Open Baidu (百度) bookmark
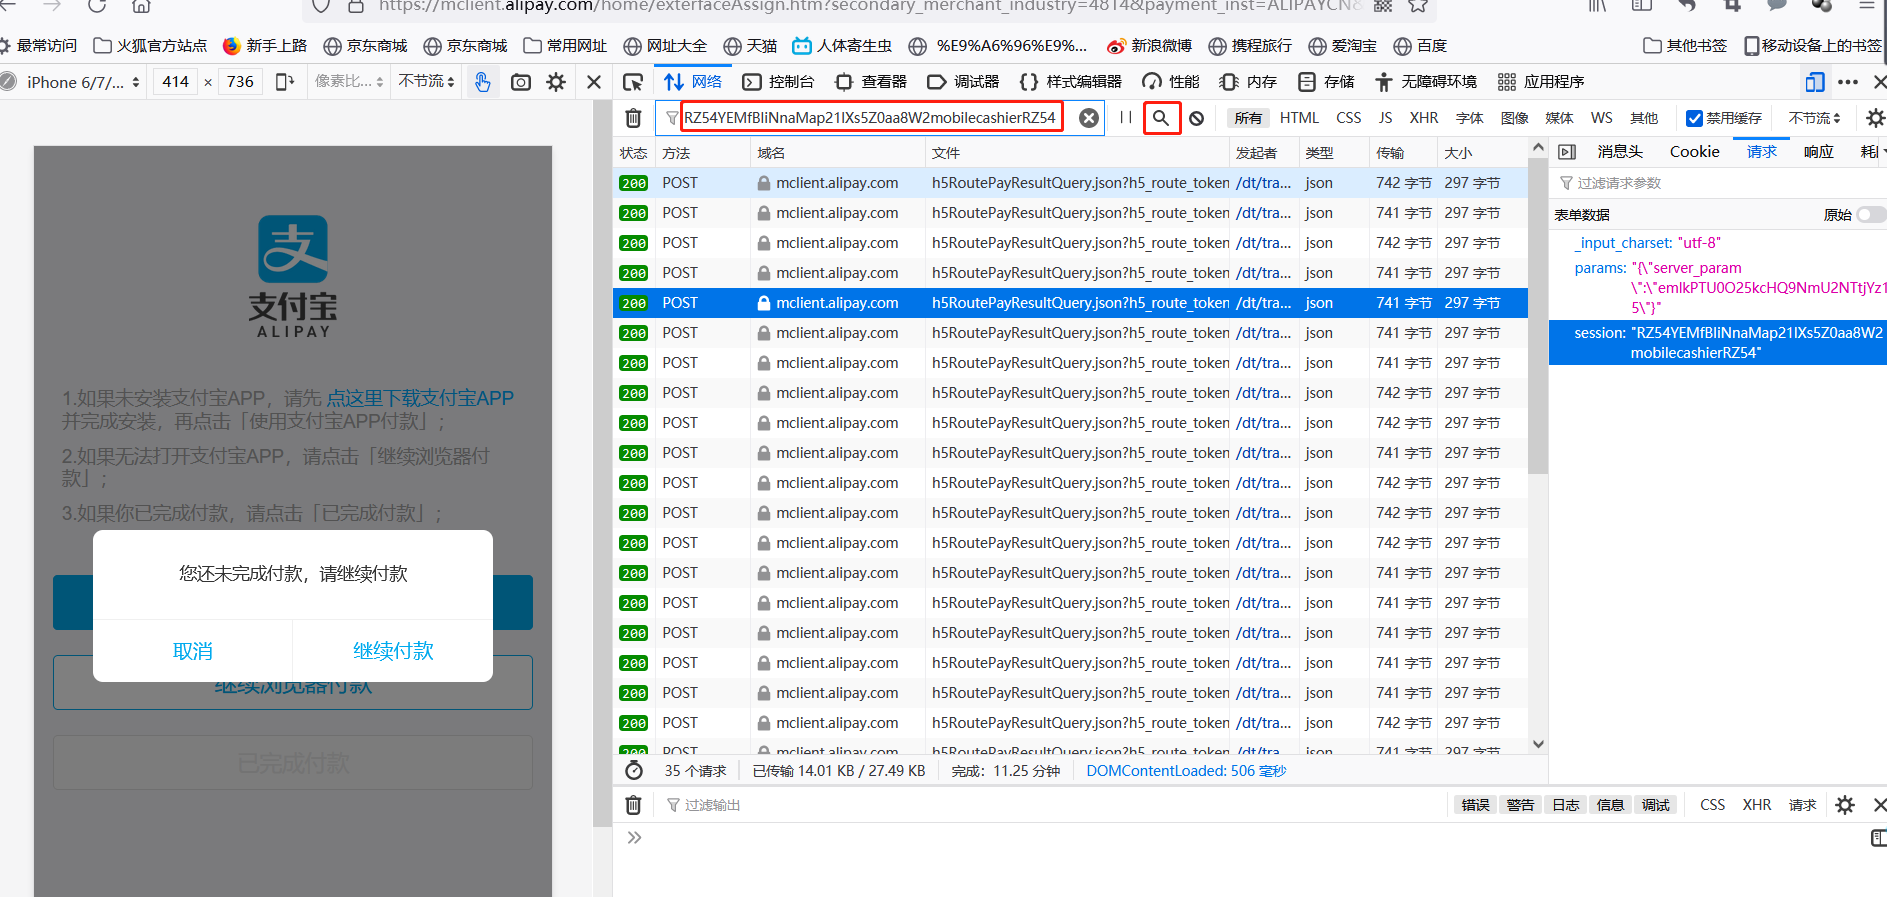The width and height of the screenshot is (1887, 897). tap(1420, 46)
